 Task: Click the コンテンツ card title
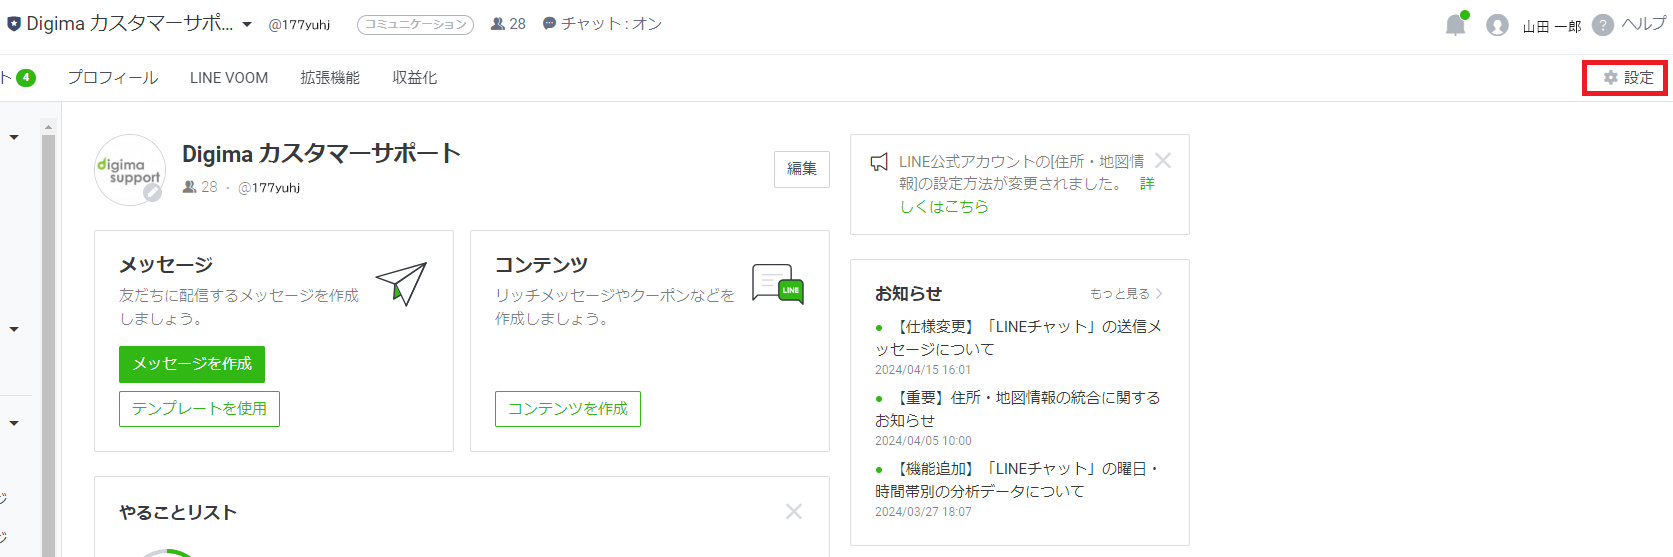[541, 265]
